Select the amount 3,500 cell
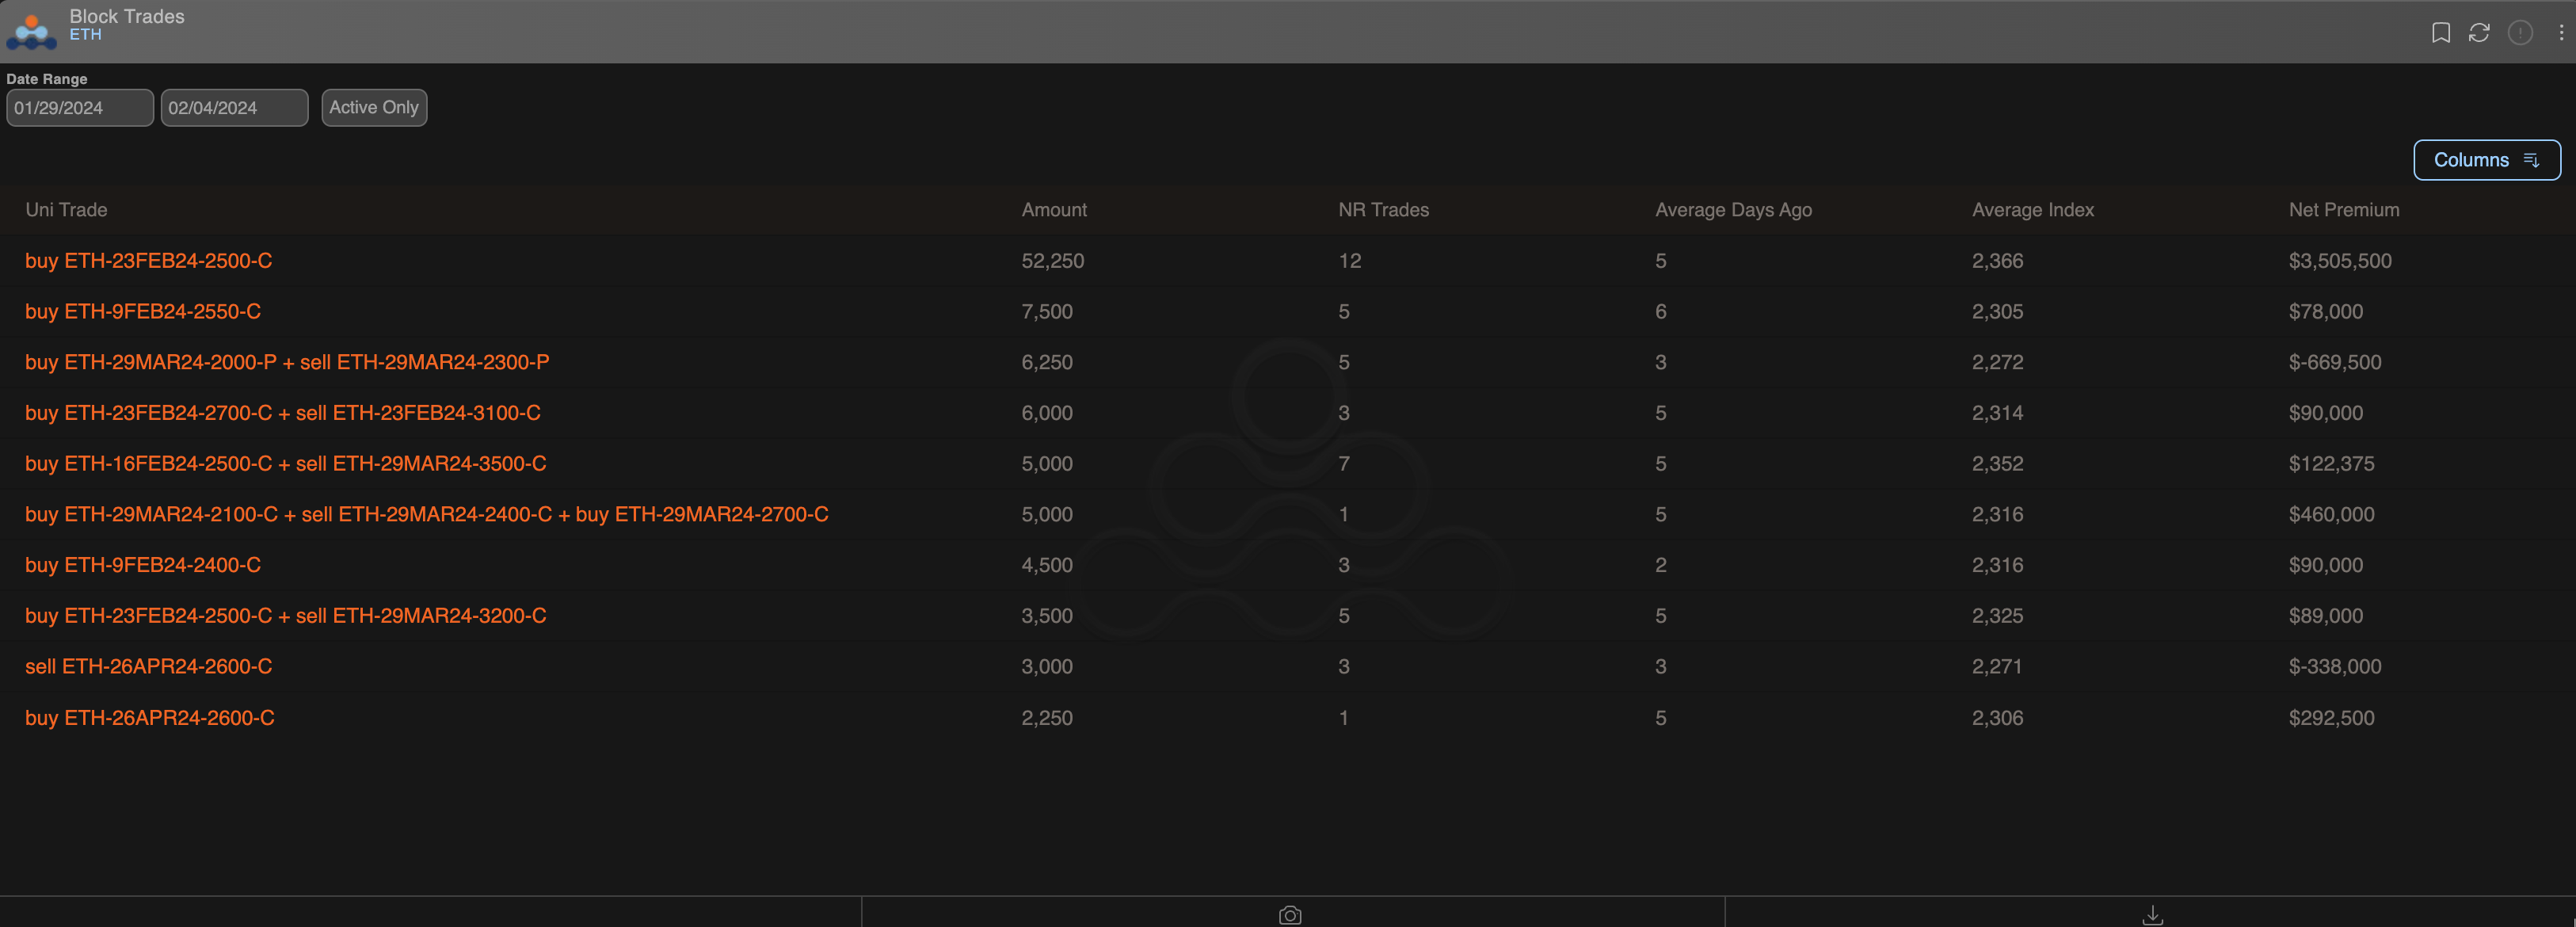The height and width of the screenshot is (927, 2576). (x=1047, y=616)
